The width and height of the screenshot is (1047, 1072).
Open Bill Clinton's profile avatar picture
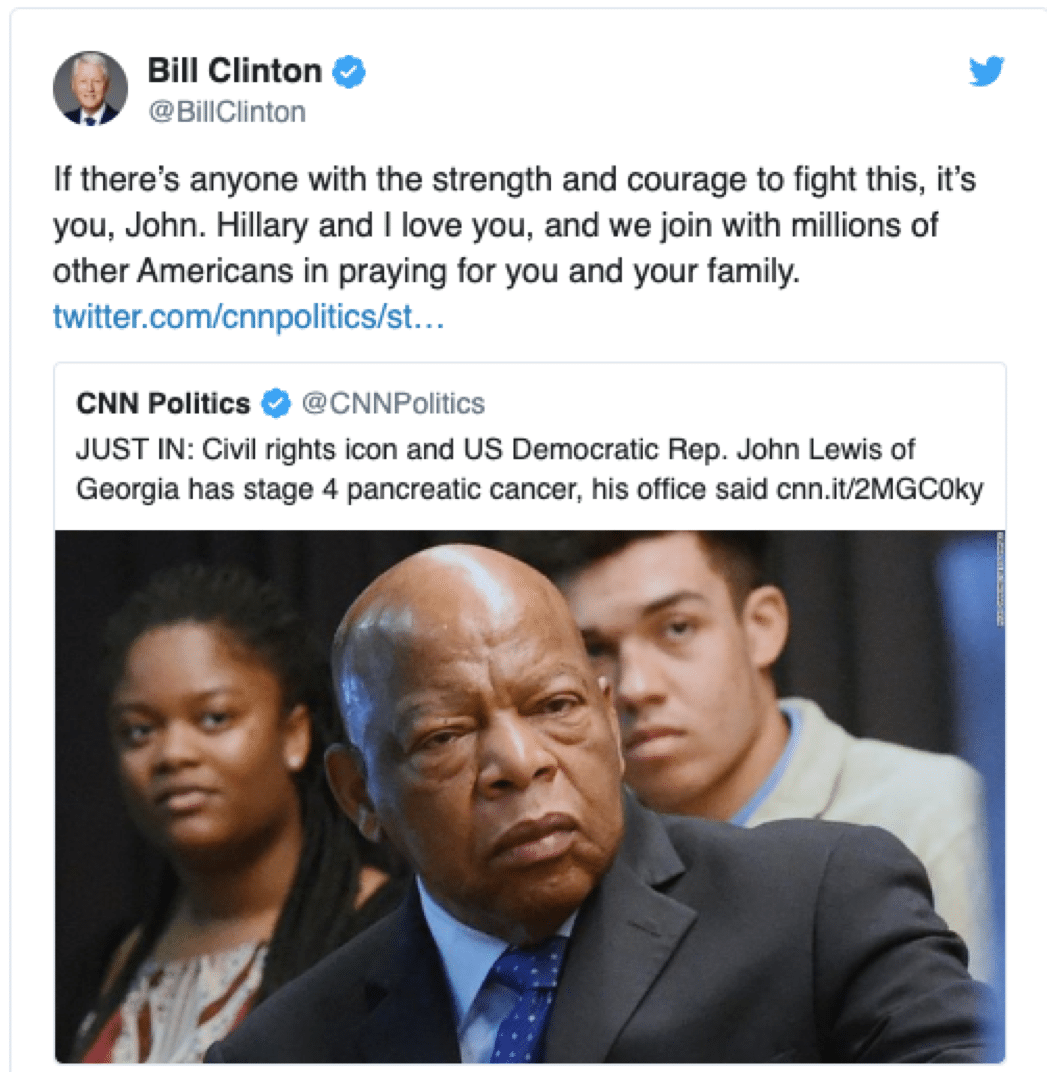[90, 88]
